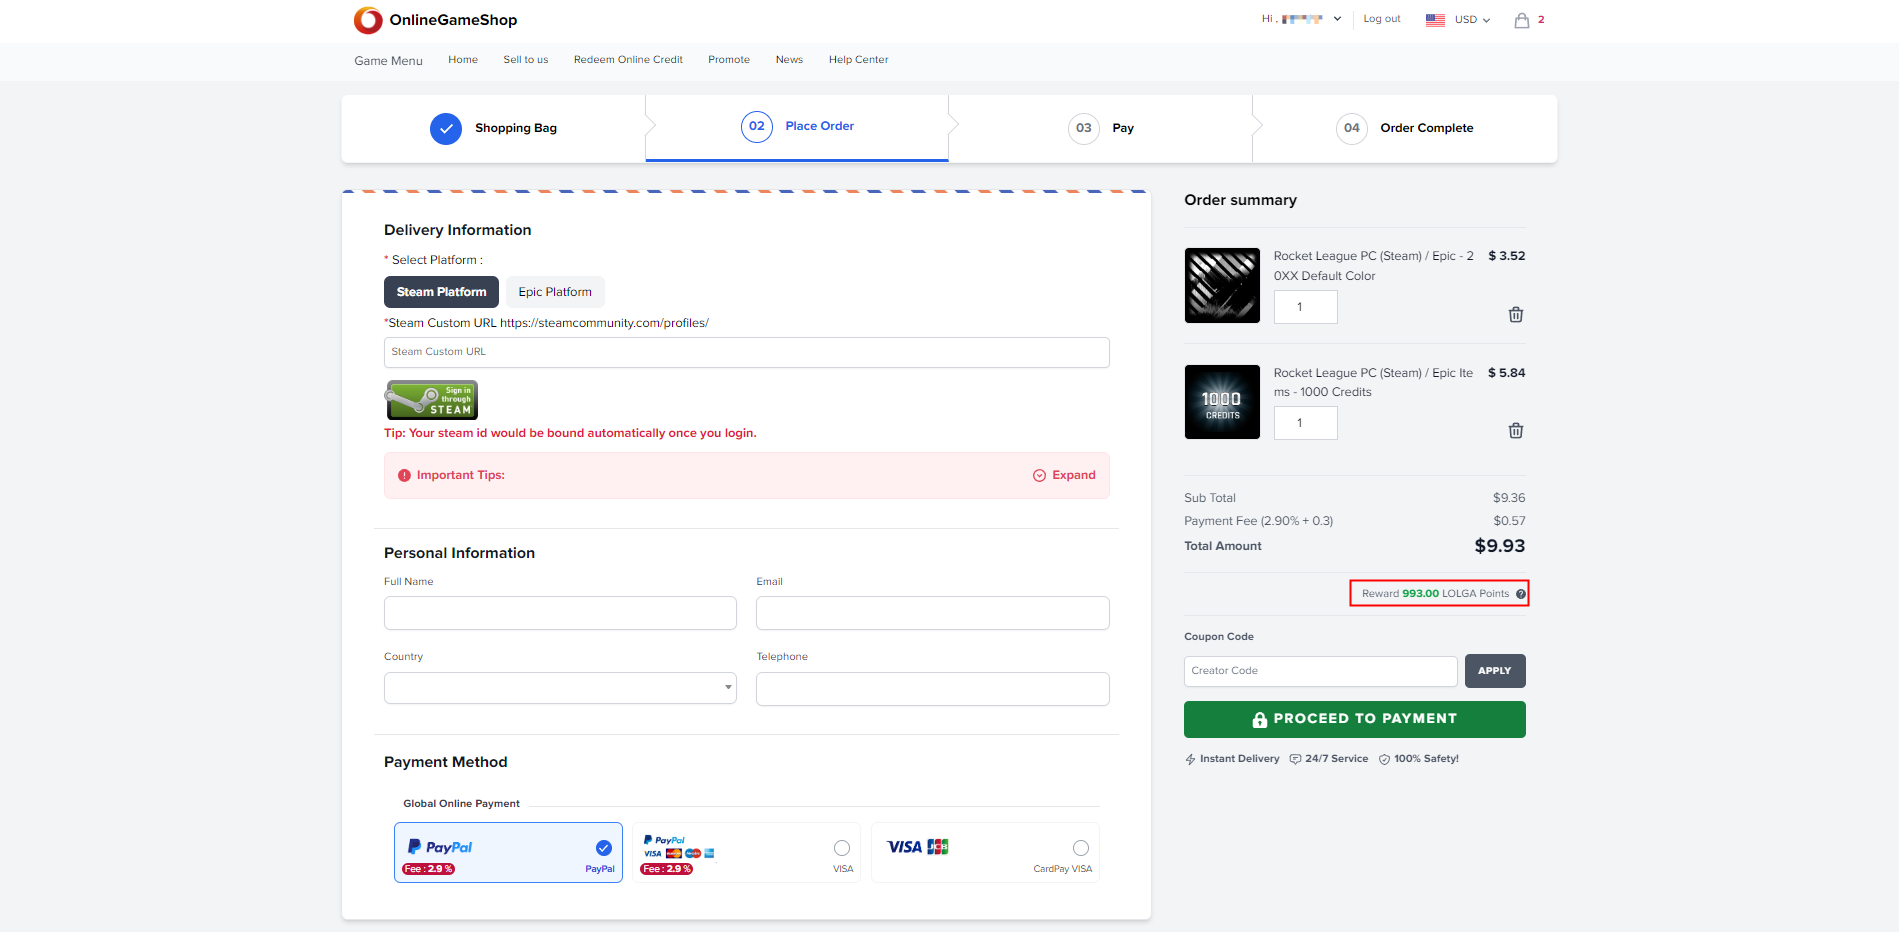Focus the Email field

(933, 613)
